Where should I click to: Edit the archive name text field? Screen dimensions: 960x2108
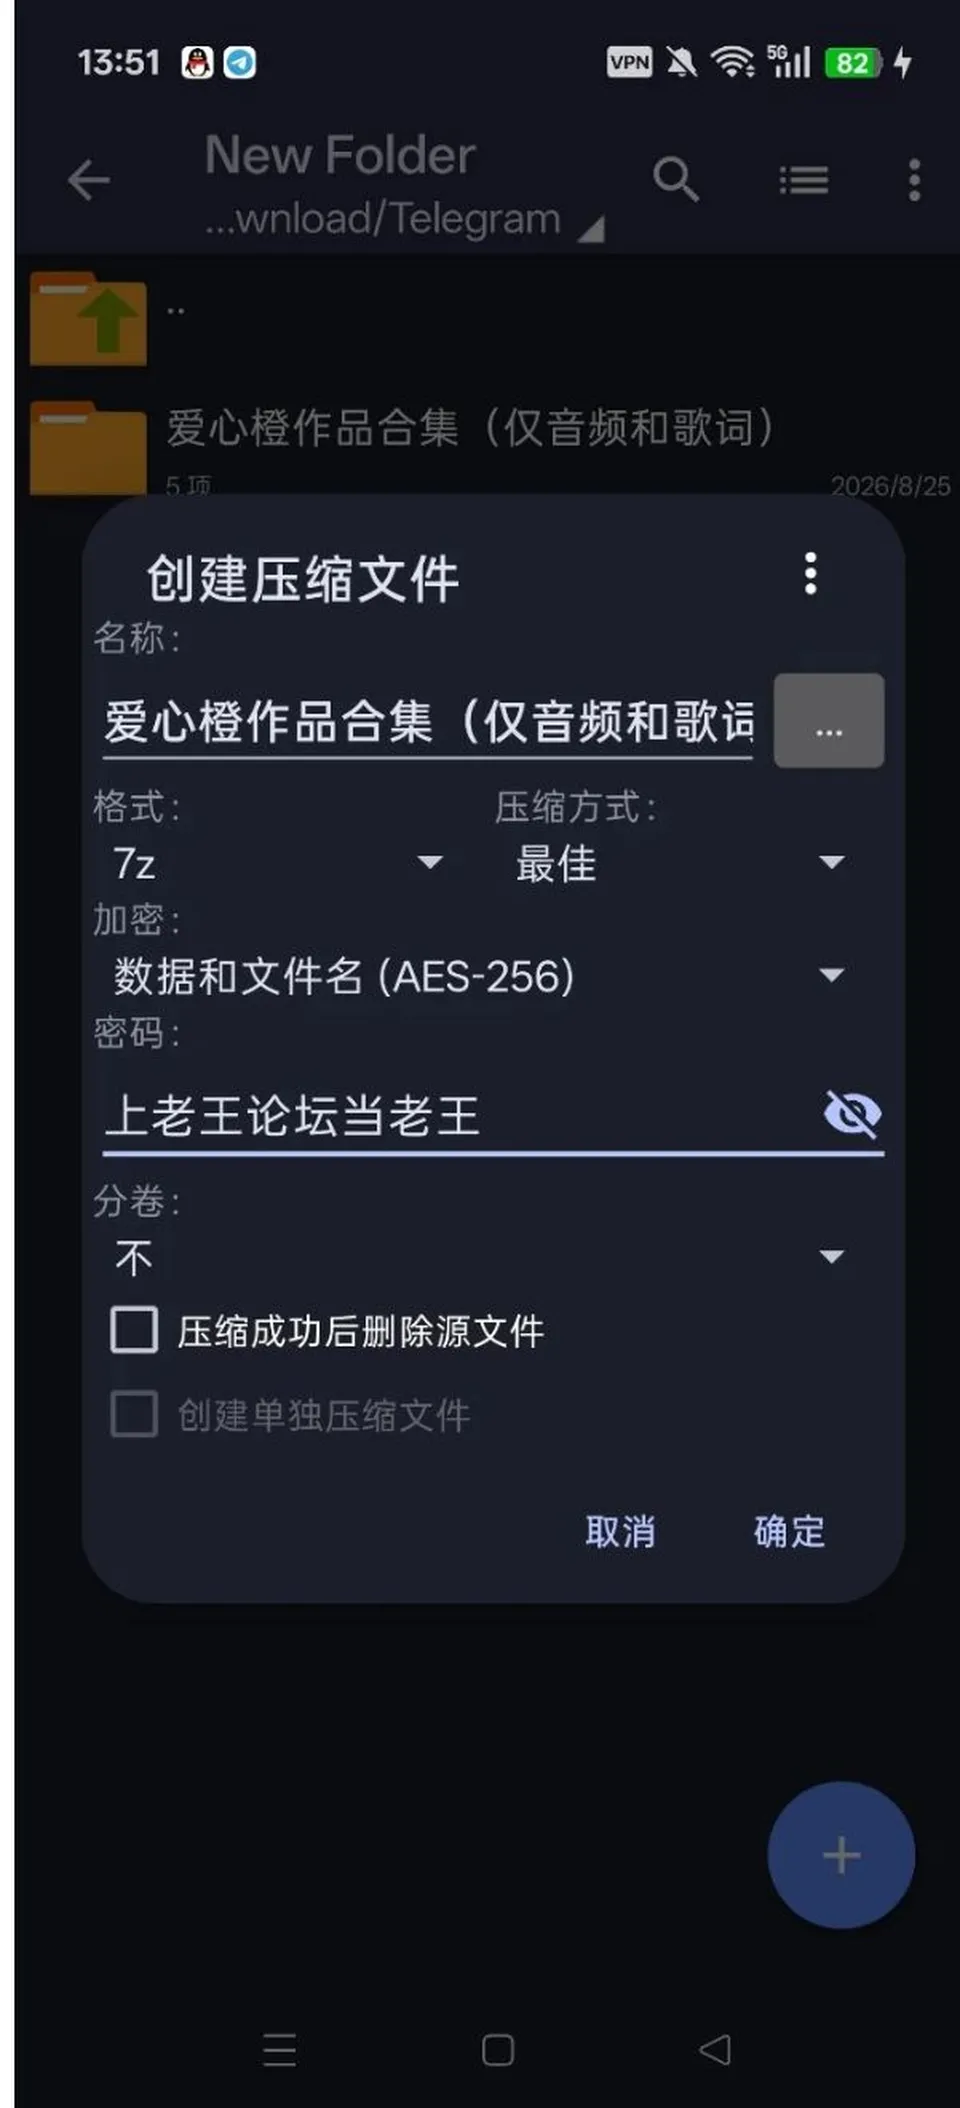coord(428,722)
